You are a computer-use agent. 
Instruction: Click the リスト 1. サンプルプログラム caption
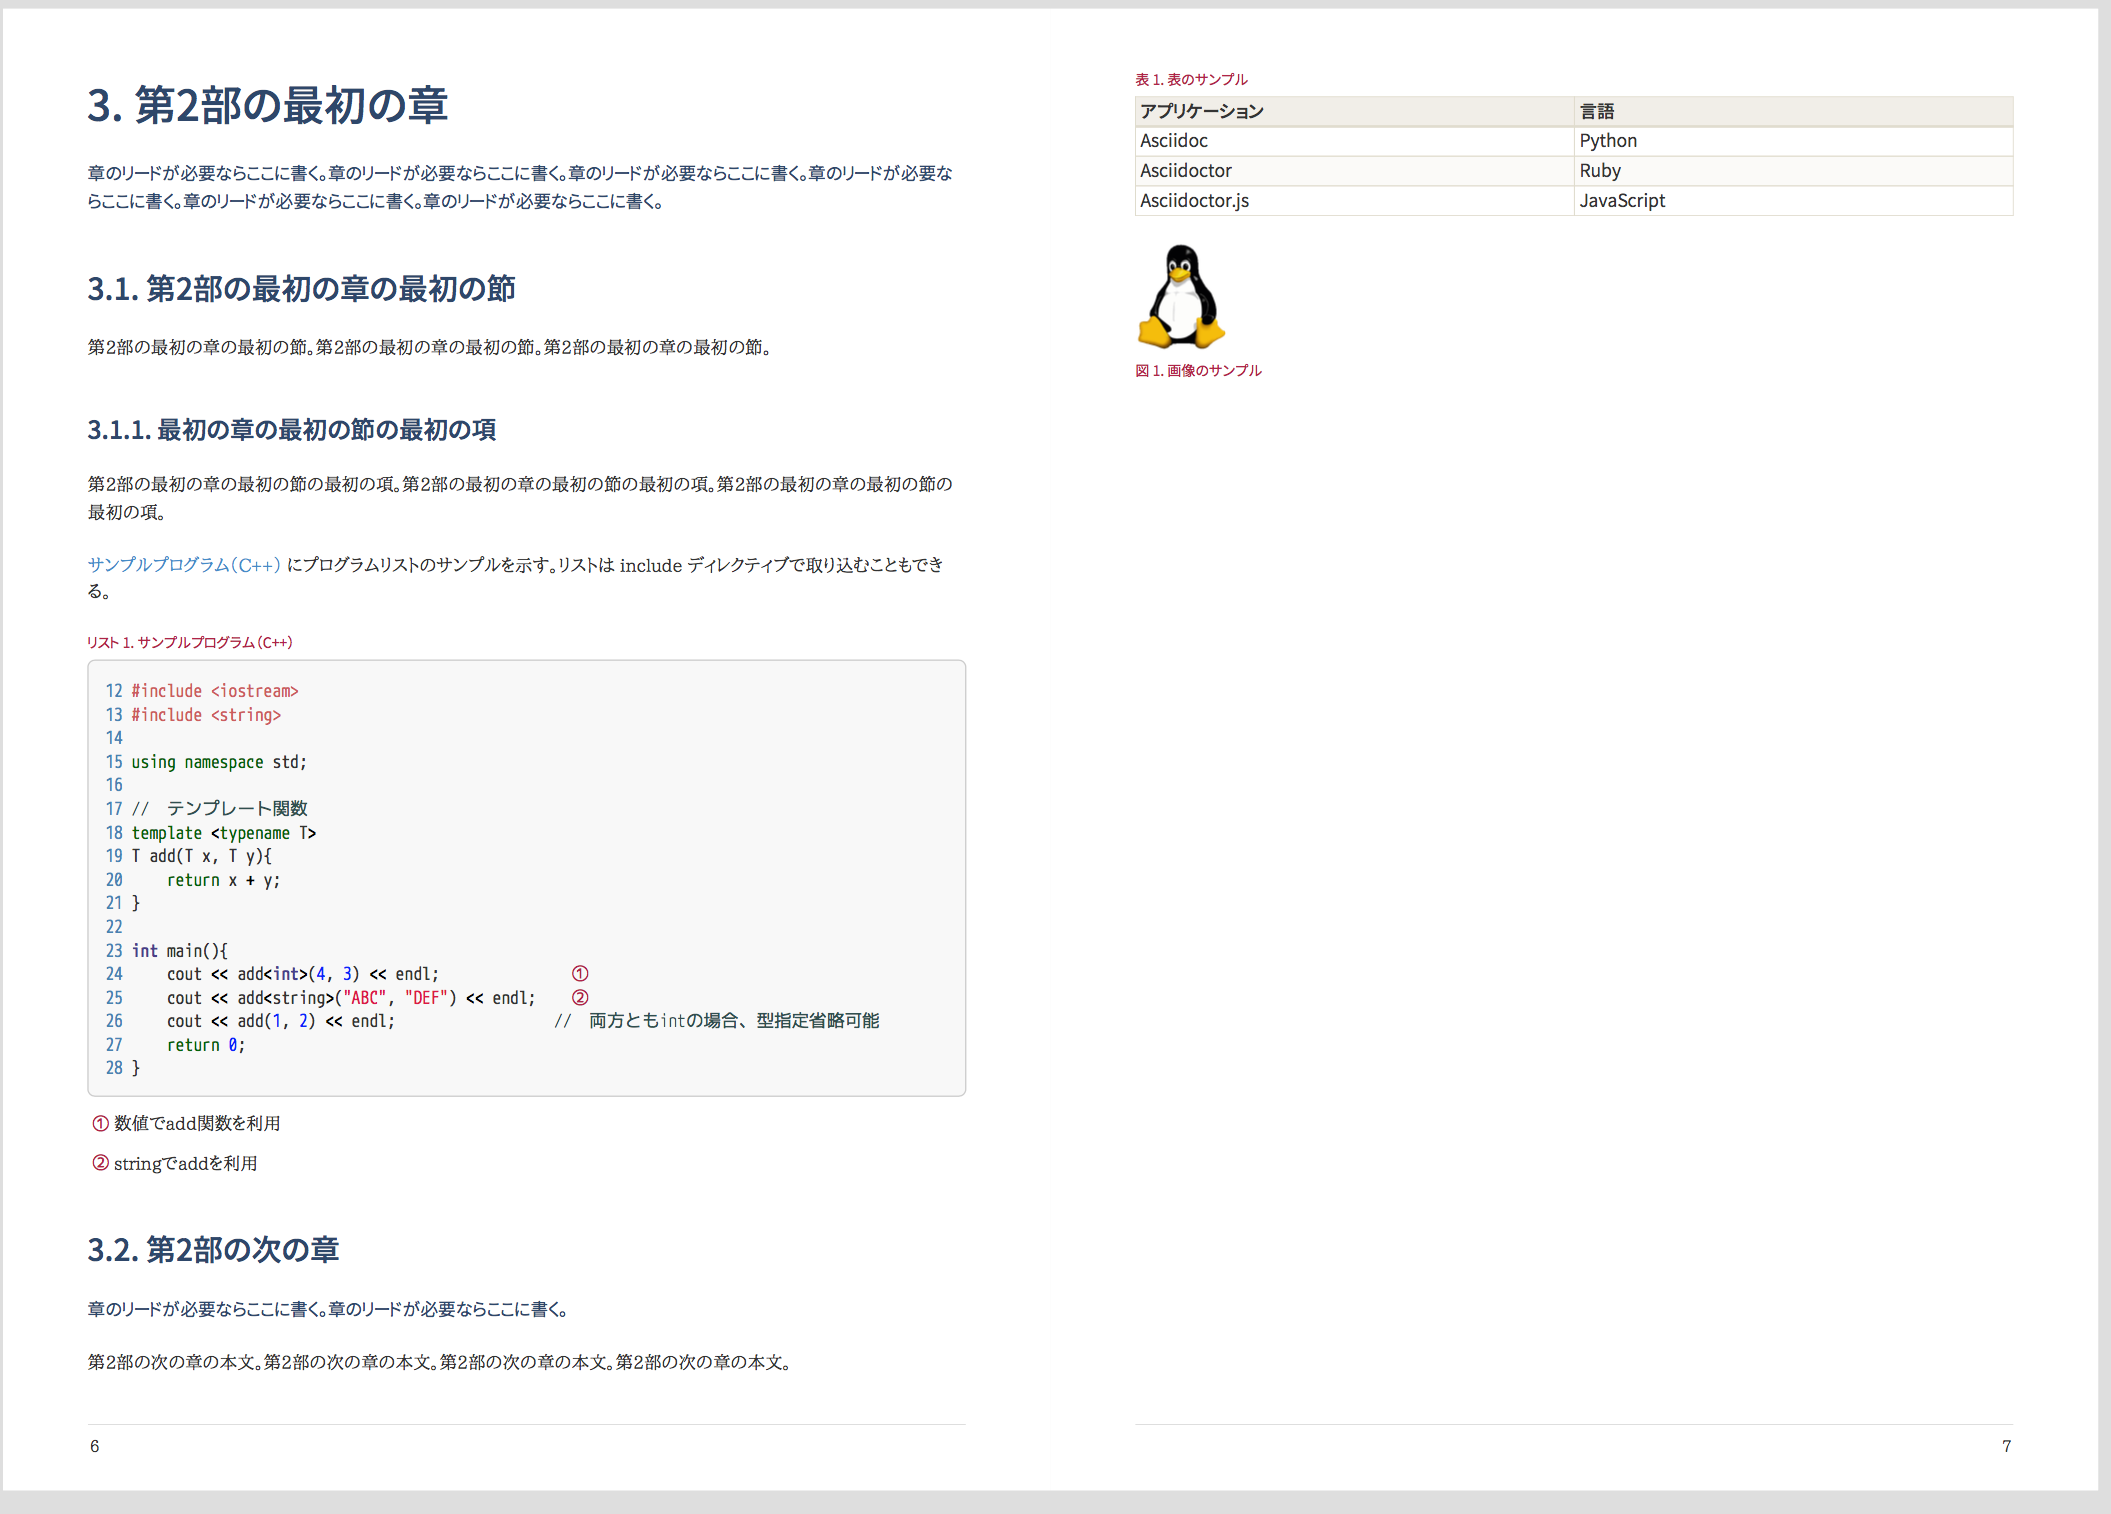[x=189, y=643]
